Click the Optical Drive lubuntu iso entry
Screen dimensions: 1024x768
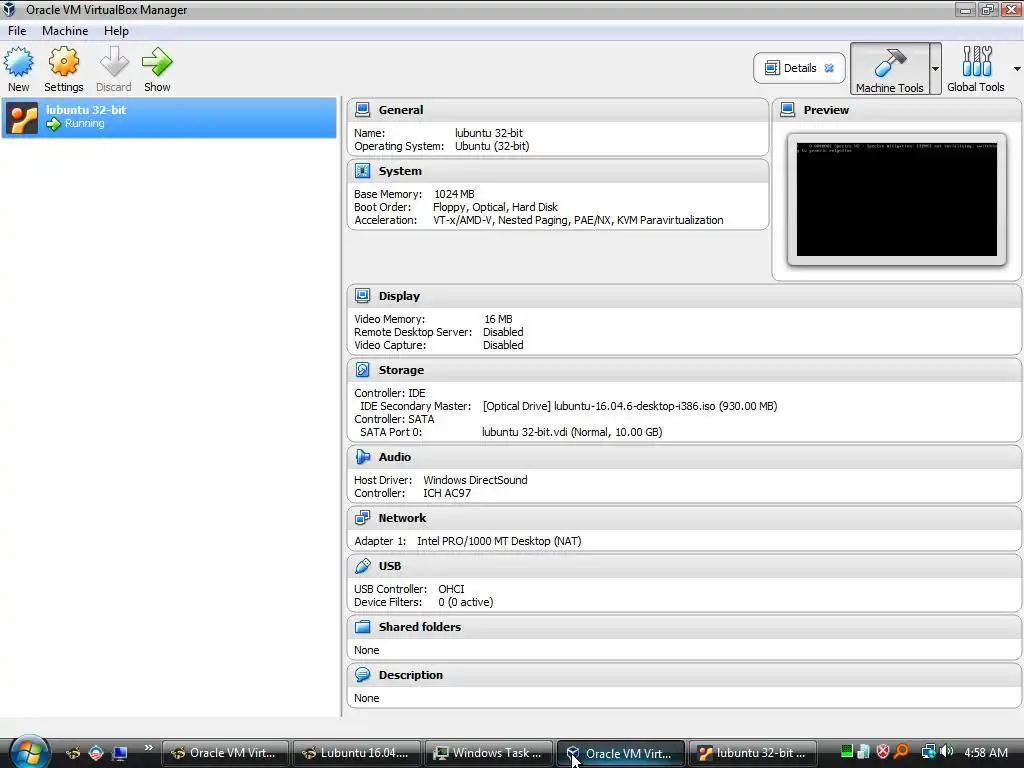click(x=630, y=406)
